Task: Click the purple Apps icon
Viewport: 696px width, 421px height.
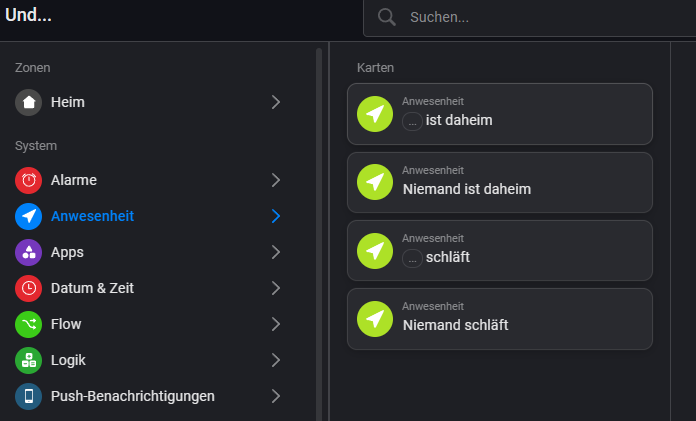Action: [x=29, y=252]
